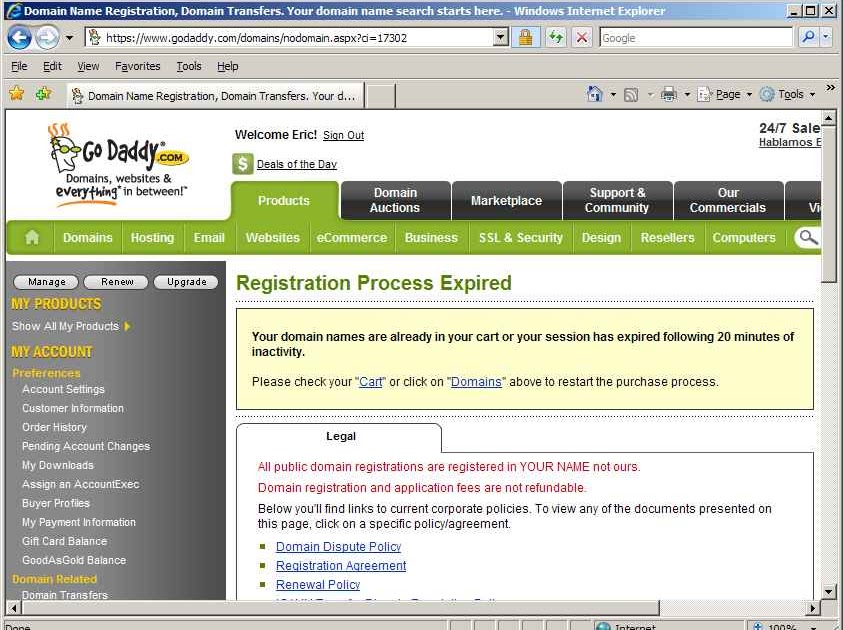Select the Marketplace tab
The image size is (843, 630).
click(506, 201)
